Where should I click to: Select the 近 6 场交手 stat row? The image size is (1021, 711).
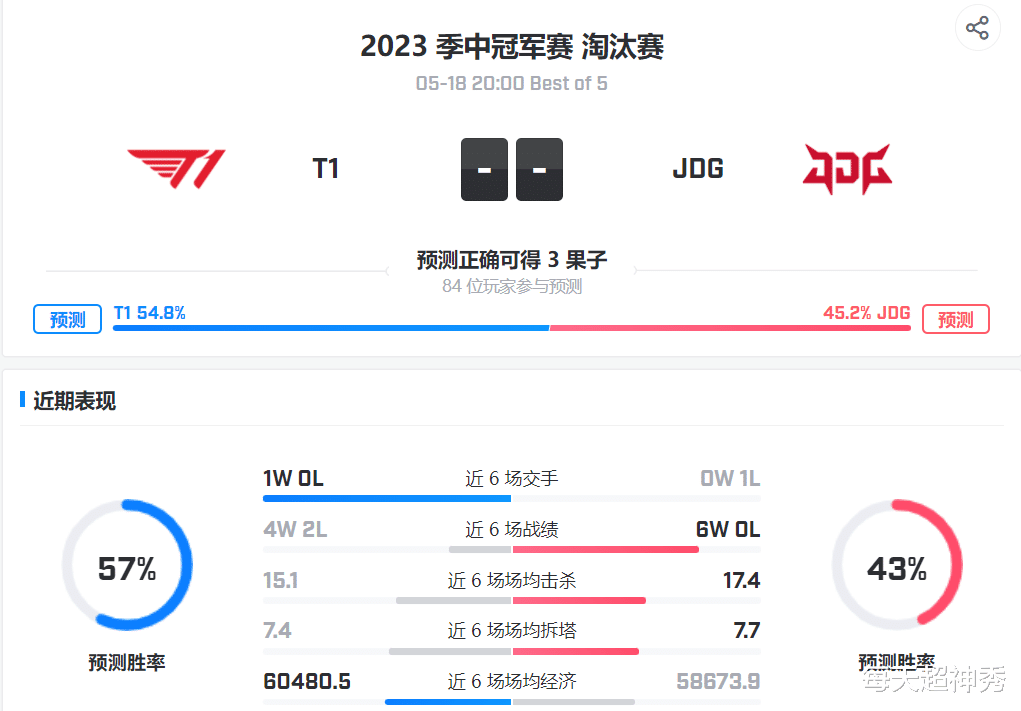511,479
